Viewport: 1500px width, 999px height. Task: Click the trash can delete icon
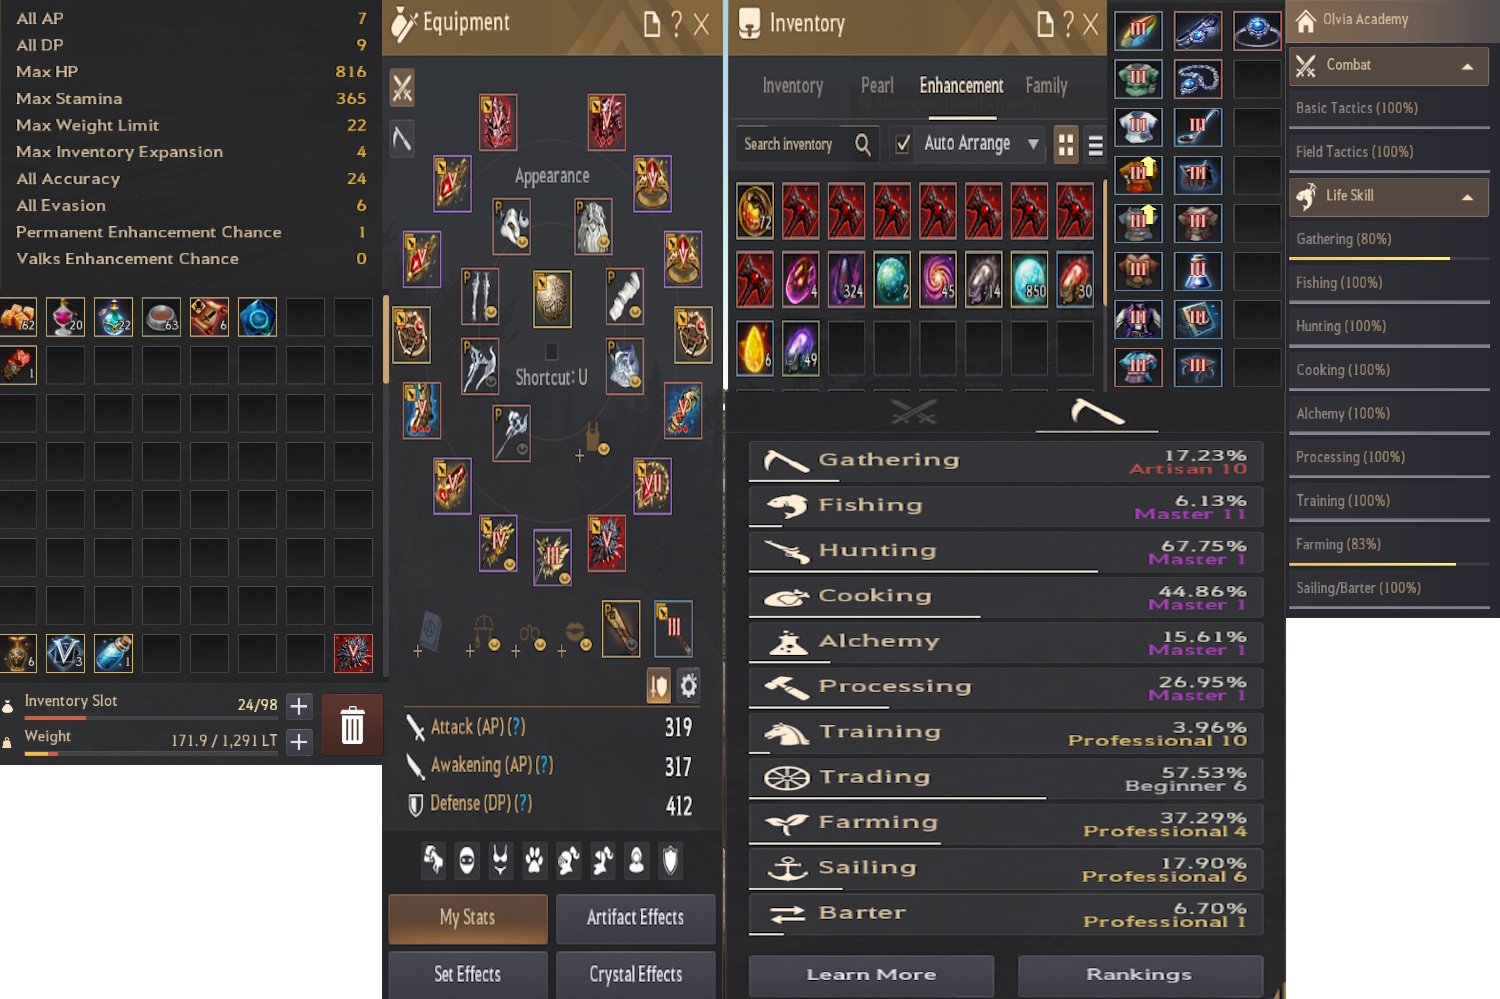pos(352,725)
